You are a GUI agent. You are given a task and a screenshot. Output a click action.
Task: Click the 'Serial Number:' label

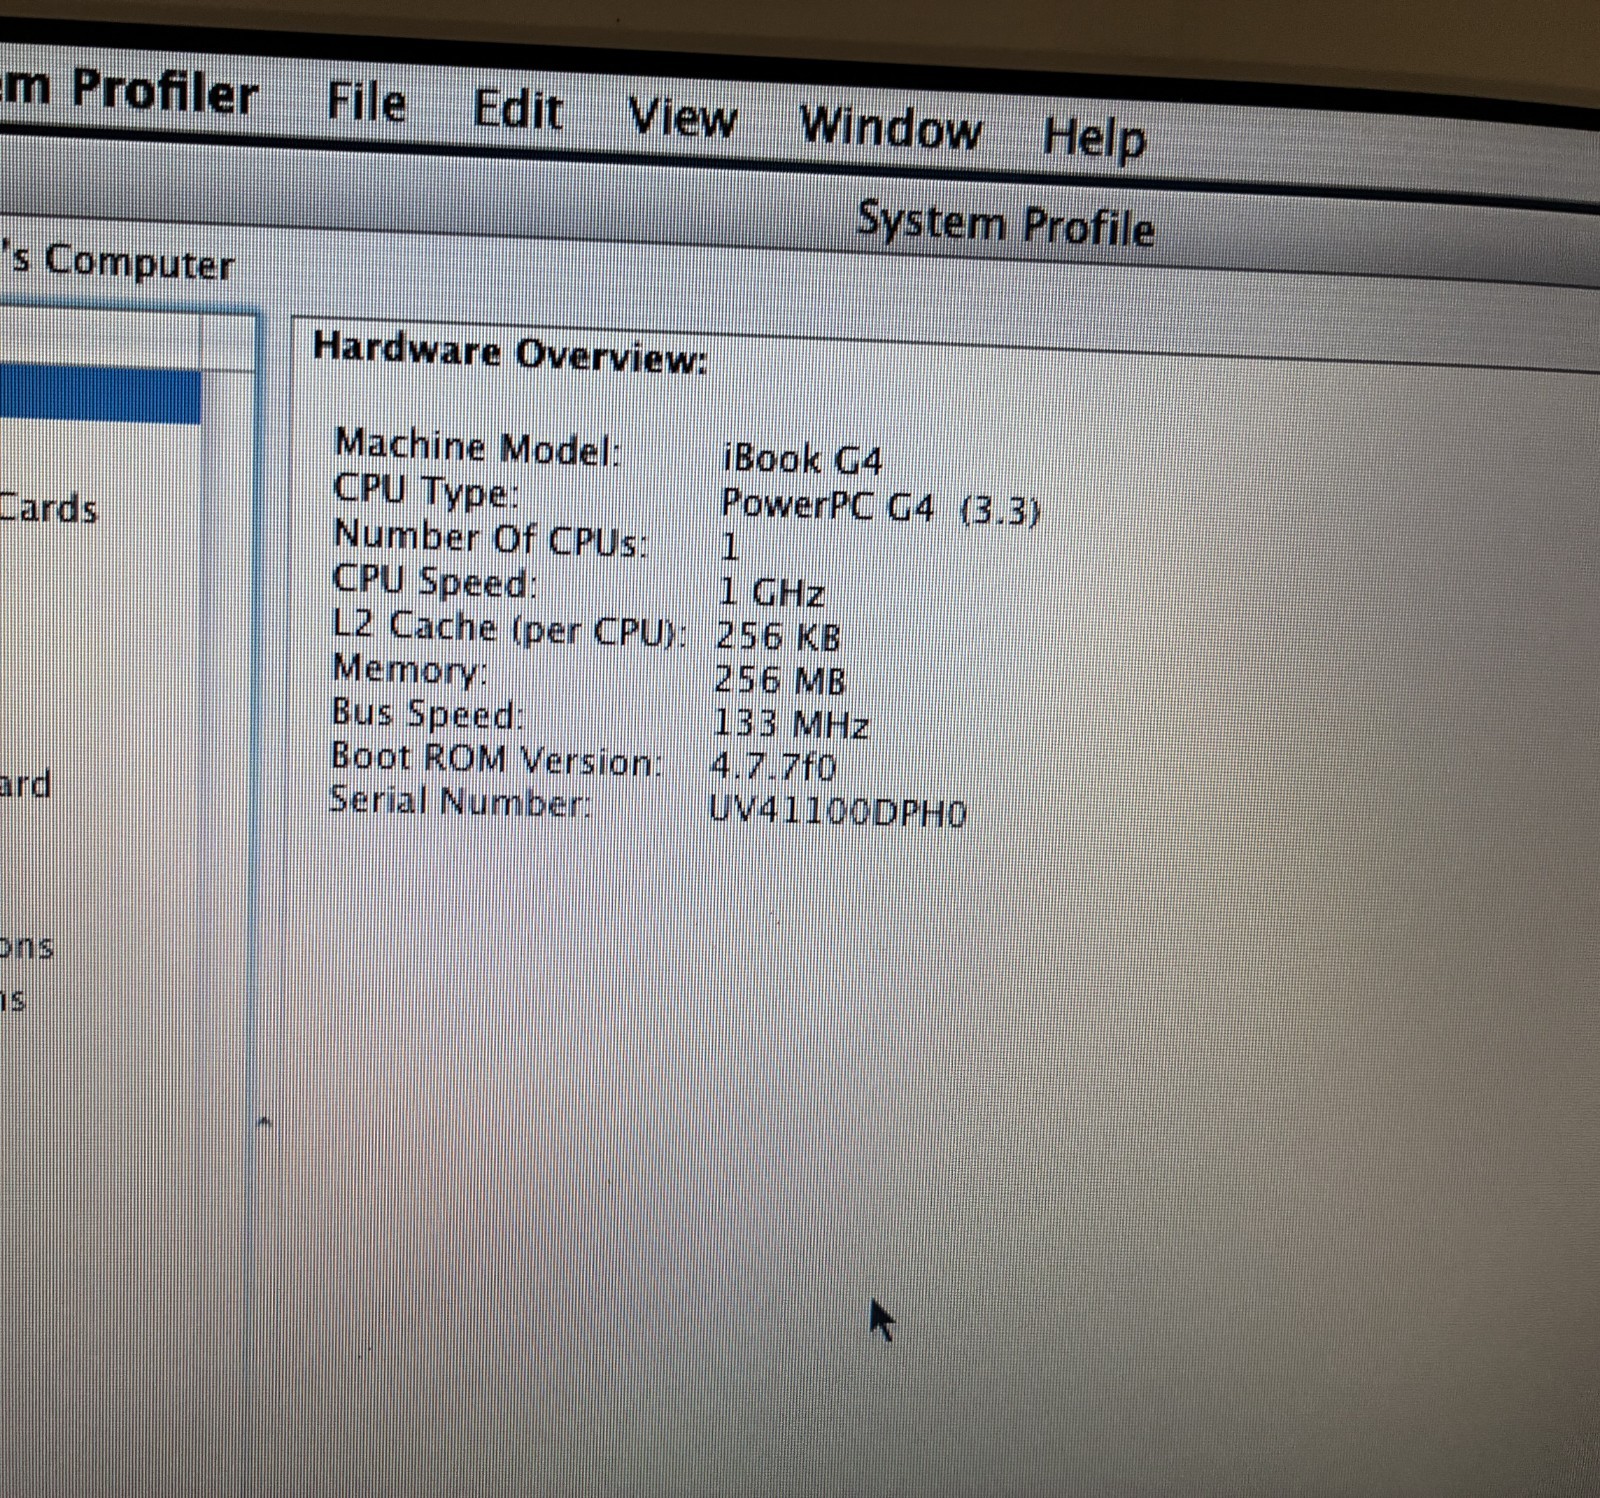[x=460, y=801]
